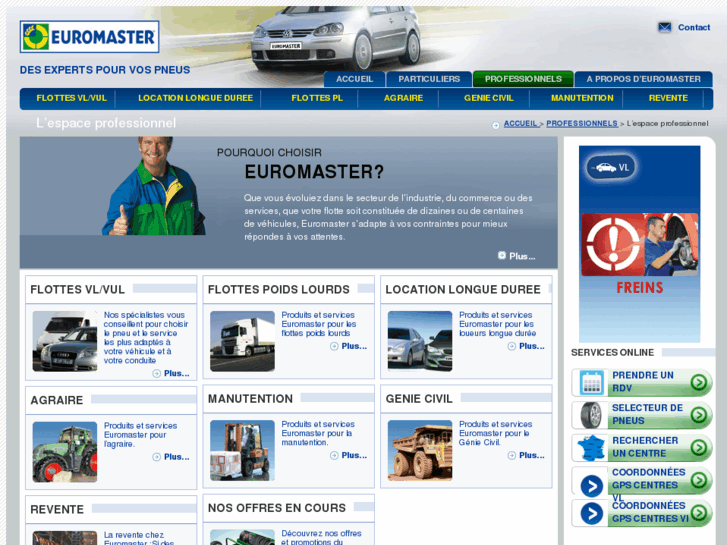Click Plus... under FLOTTES VL/VUL
Image resolution: width=727 pixels, height=545 pixels.
click(x=177, y=373)
